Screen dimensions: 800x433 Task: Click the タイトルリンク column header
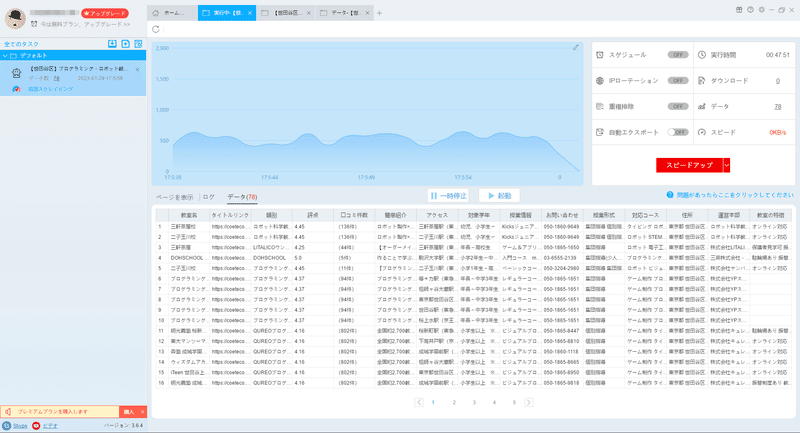(x=230, y=215)
